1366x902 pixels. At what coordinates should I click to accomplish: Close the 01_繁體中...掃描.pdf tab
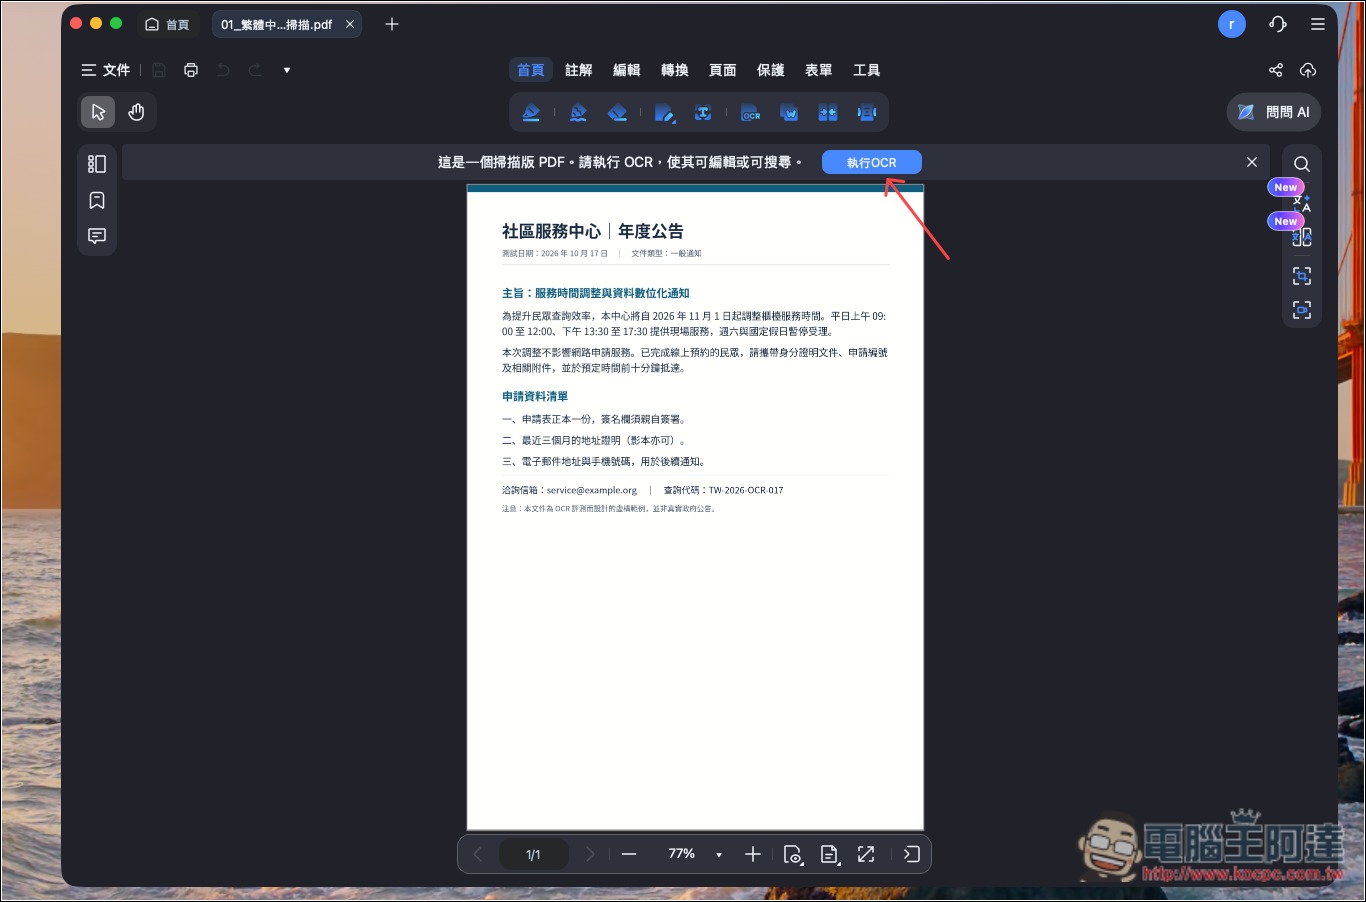click(x=350, y=24)
